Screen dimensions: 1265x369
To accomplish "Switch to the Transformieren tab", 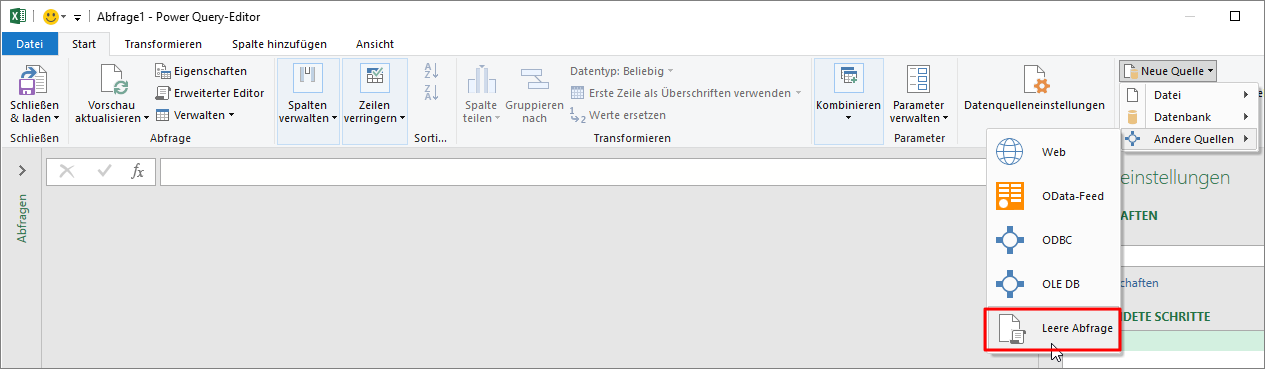I will tap(163, 44).
